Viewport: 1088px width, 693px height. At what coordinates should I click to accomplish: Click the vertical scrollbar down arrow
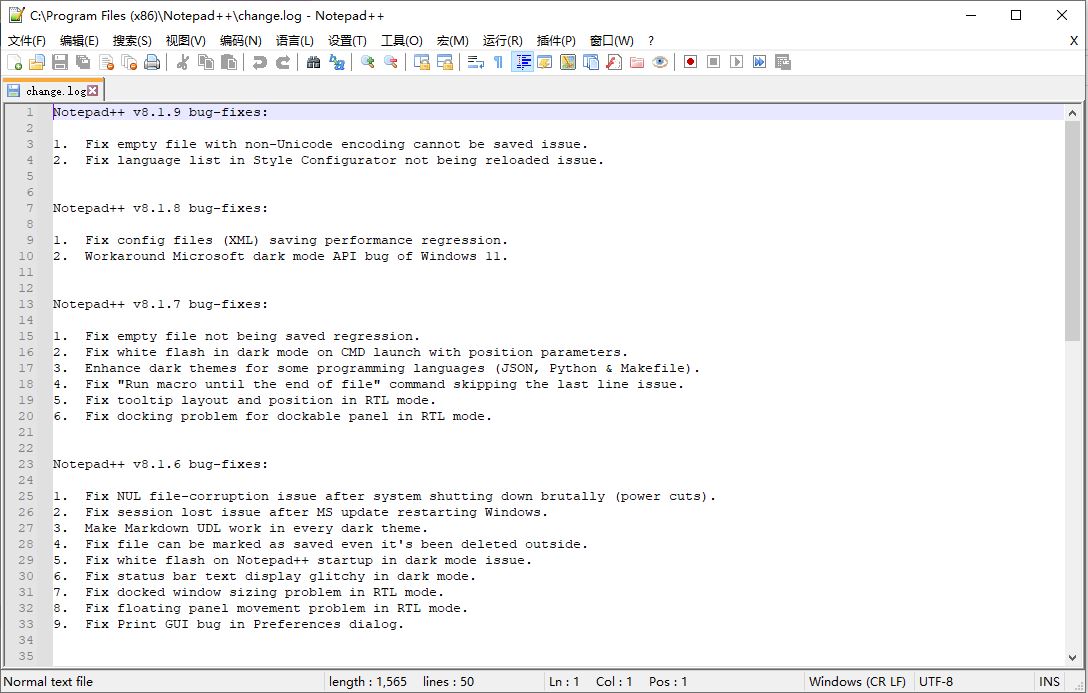tap(1072, 657)
